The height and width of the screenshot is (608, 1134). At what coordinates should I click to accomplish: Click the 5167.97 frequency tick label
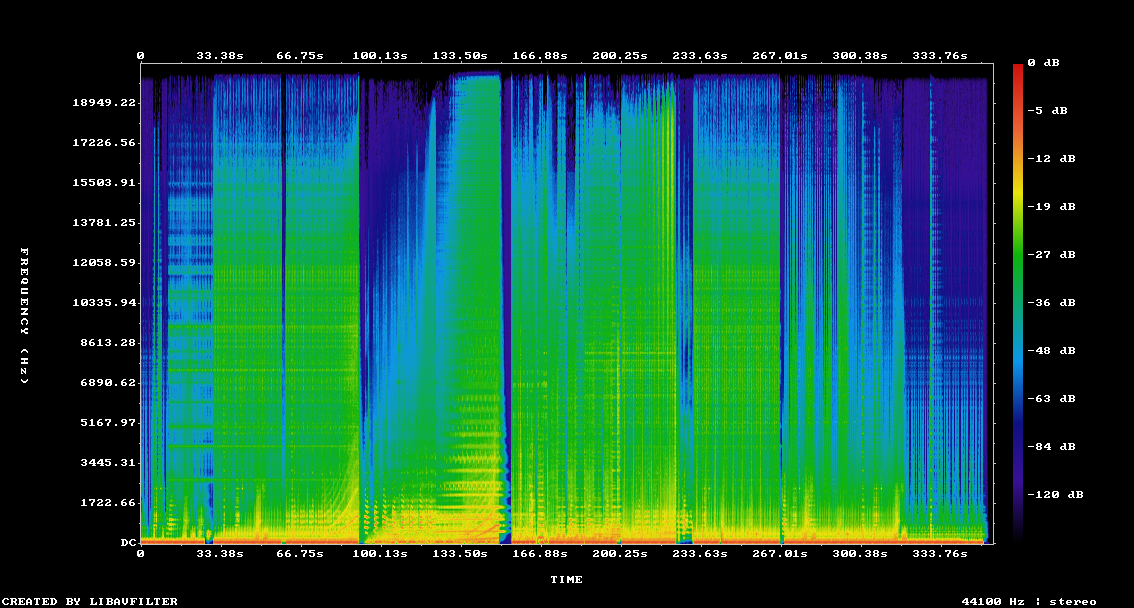[108, 423]
